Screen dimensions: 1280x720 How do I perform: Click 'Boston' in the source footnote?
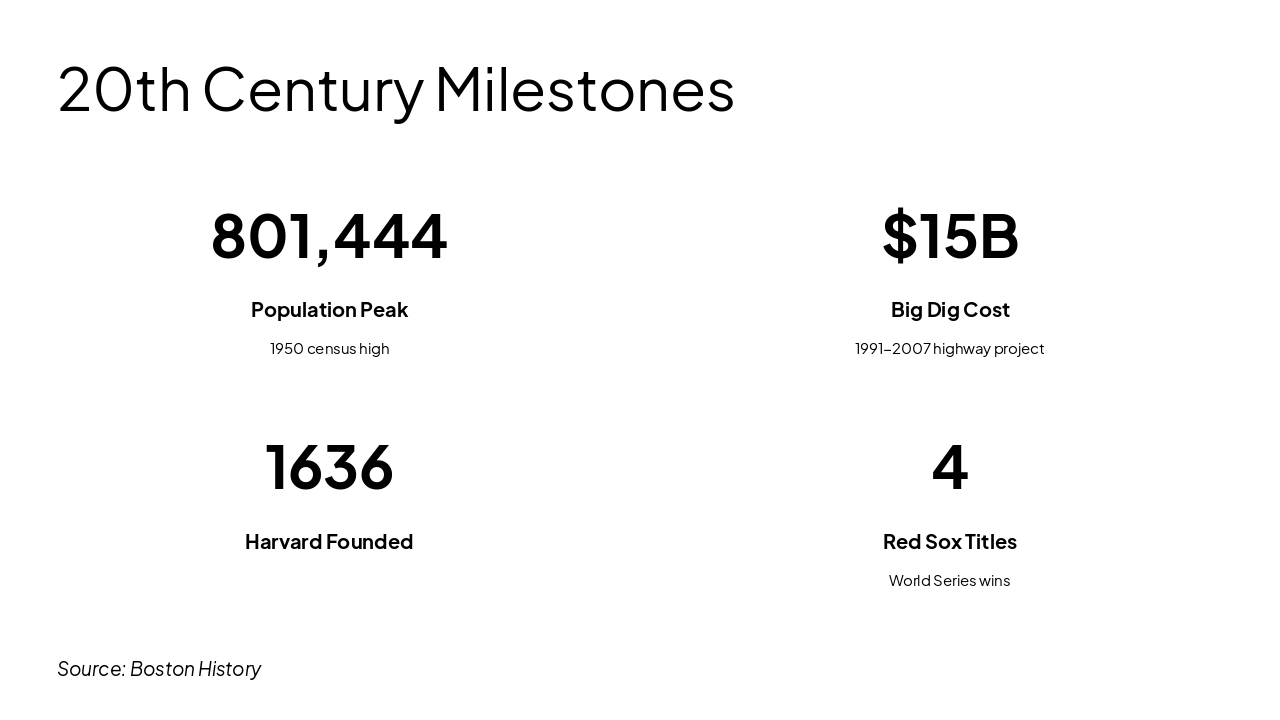(161, 669)
